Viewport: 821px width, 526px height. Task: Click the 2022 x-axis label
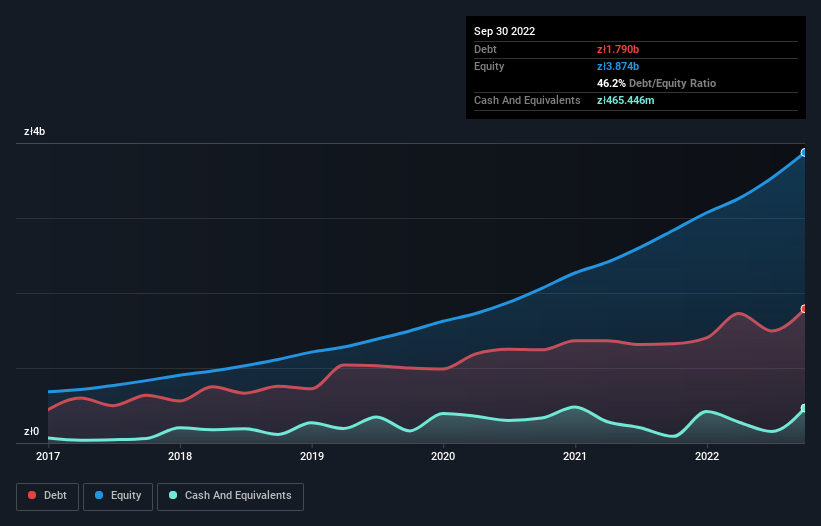pos(707,456)
